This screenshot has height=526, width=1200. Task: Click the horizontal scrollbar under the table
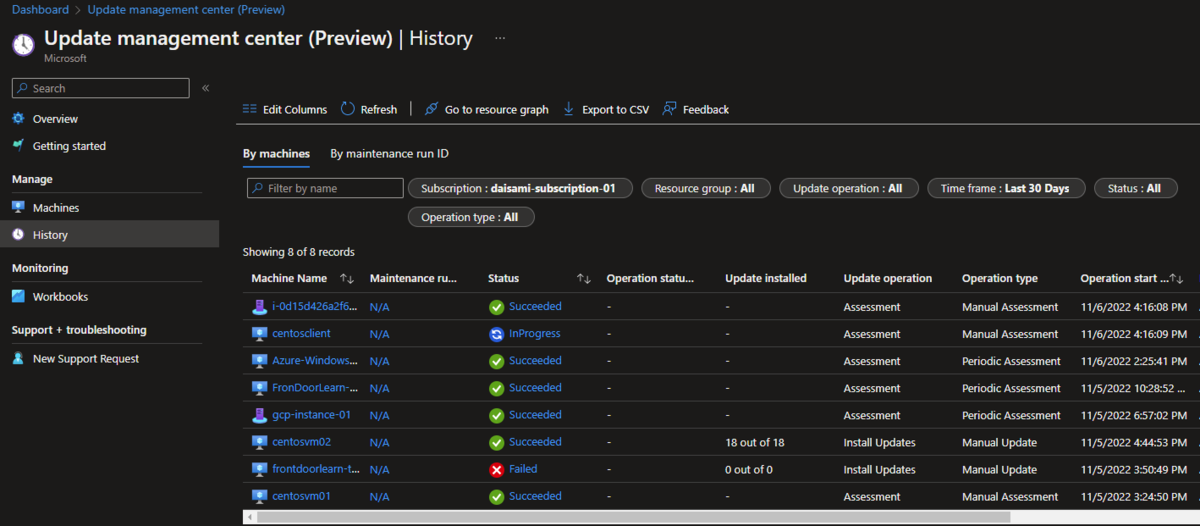click(x=634, y=517)
